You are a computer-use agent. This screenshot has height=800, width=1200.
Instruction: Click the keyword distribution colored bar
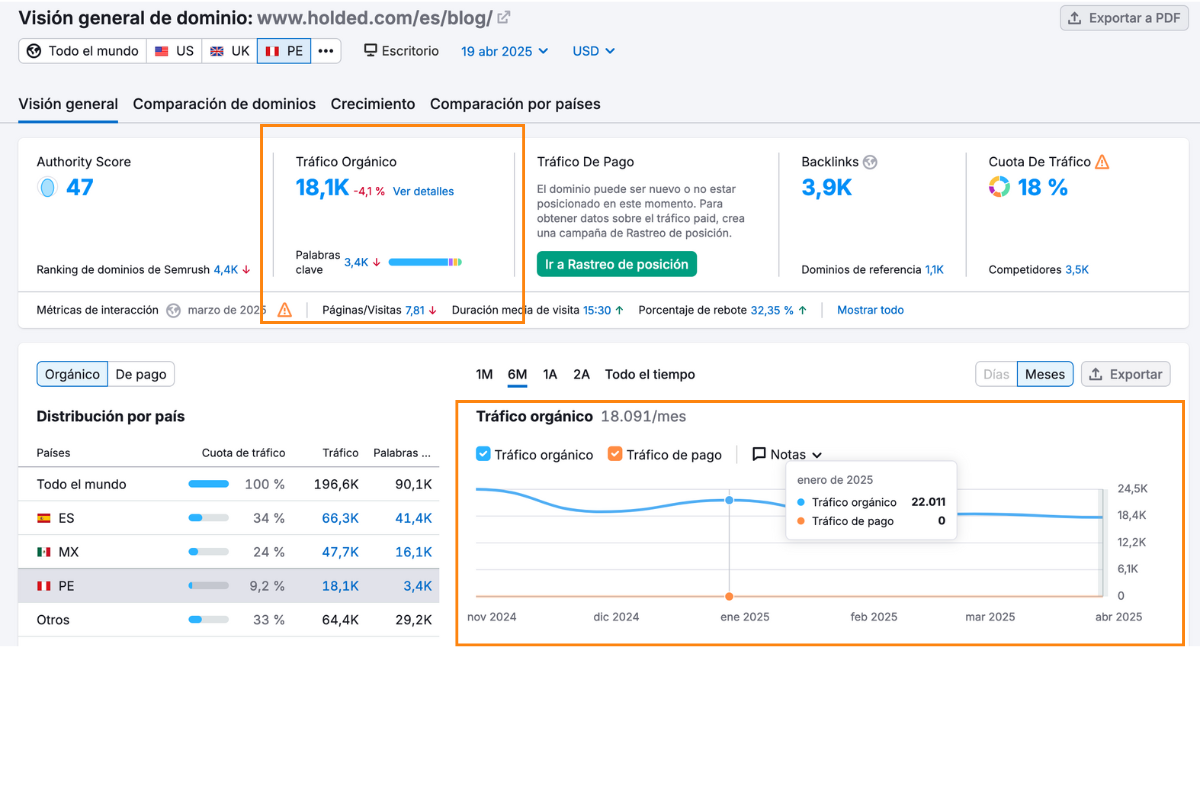point(425,262)
